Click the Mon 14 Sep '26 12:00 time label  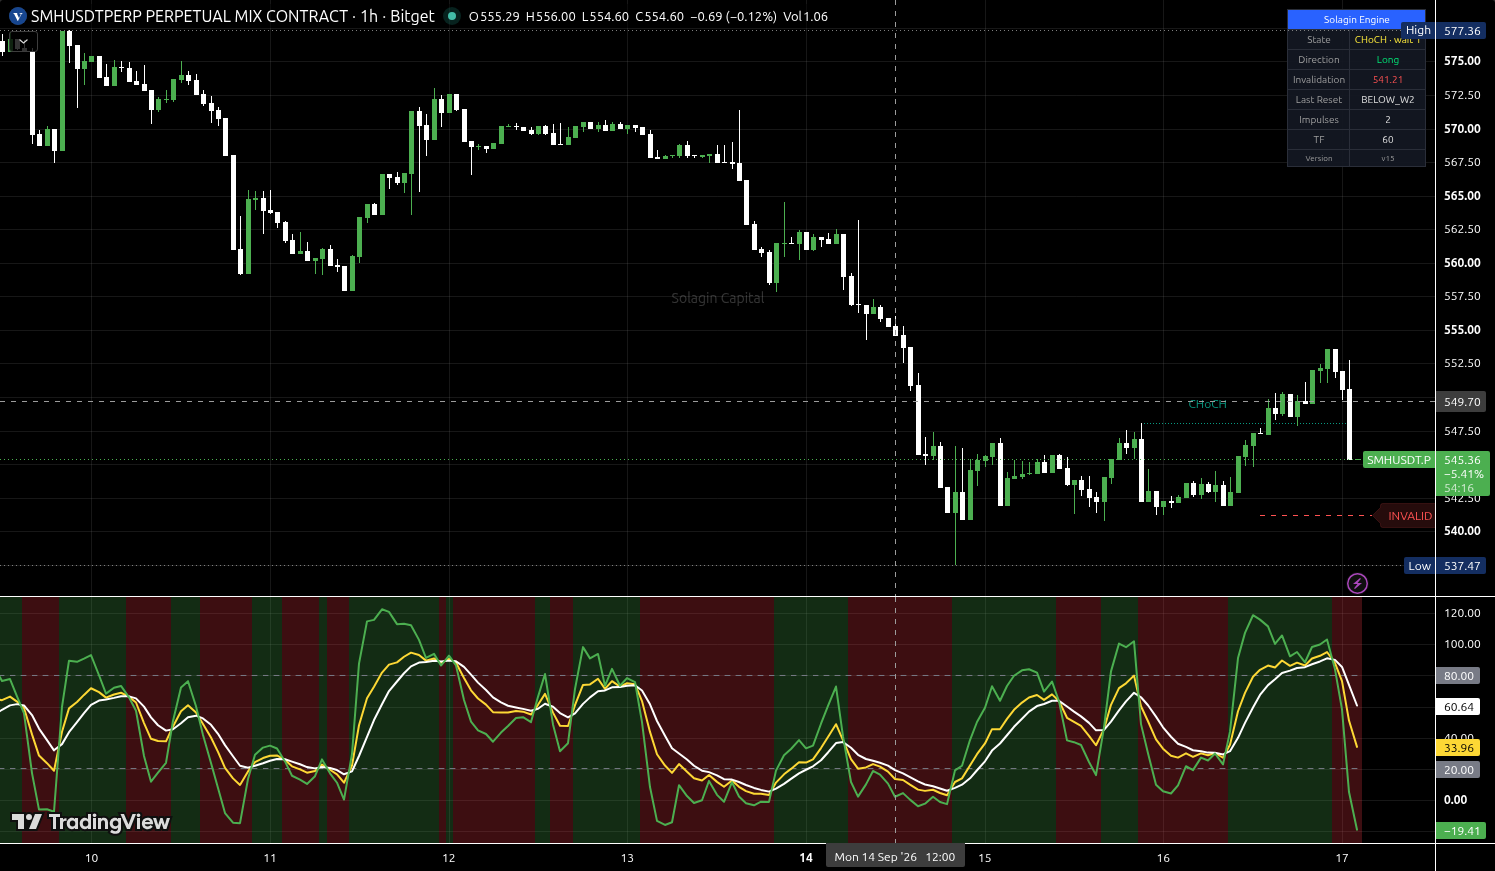pyautogui.click(x=895, y=857)
